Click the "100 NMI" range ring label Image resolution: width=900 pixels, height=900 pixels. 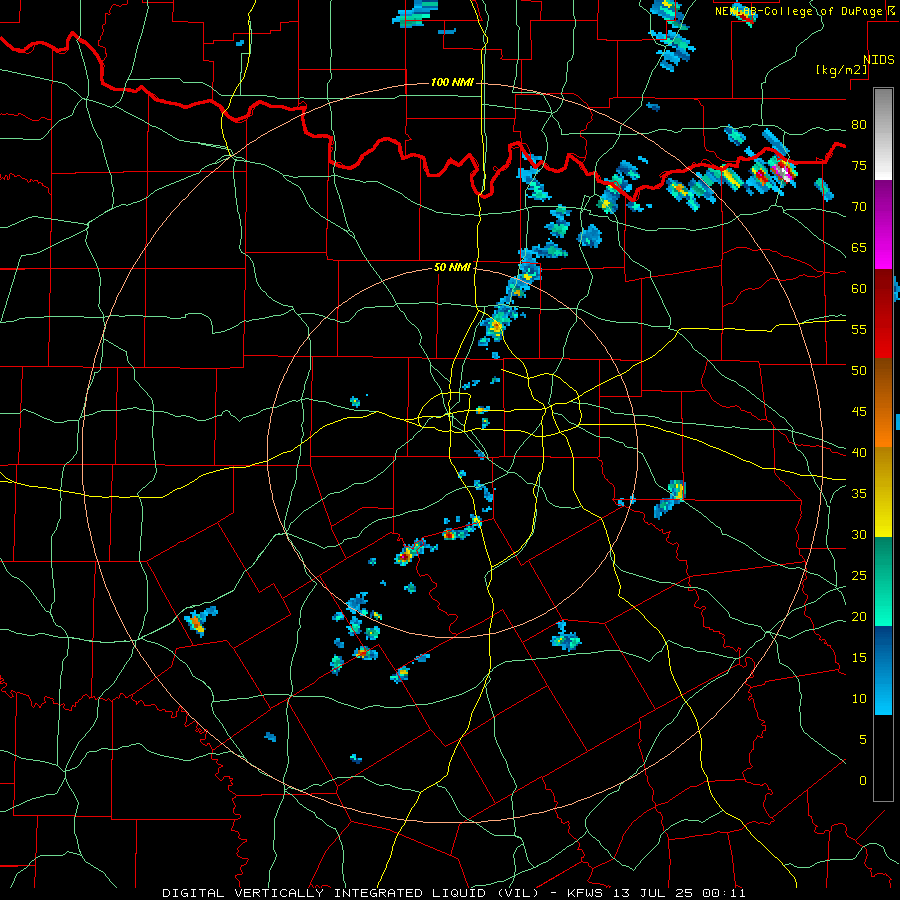point(452,82)
